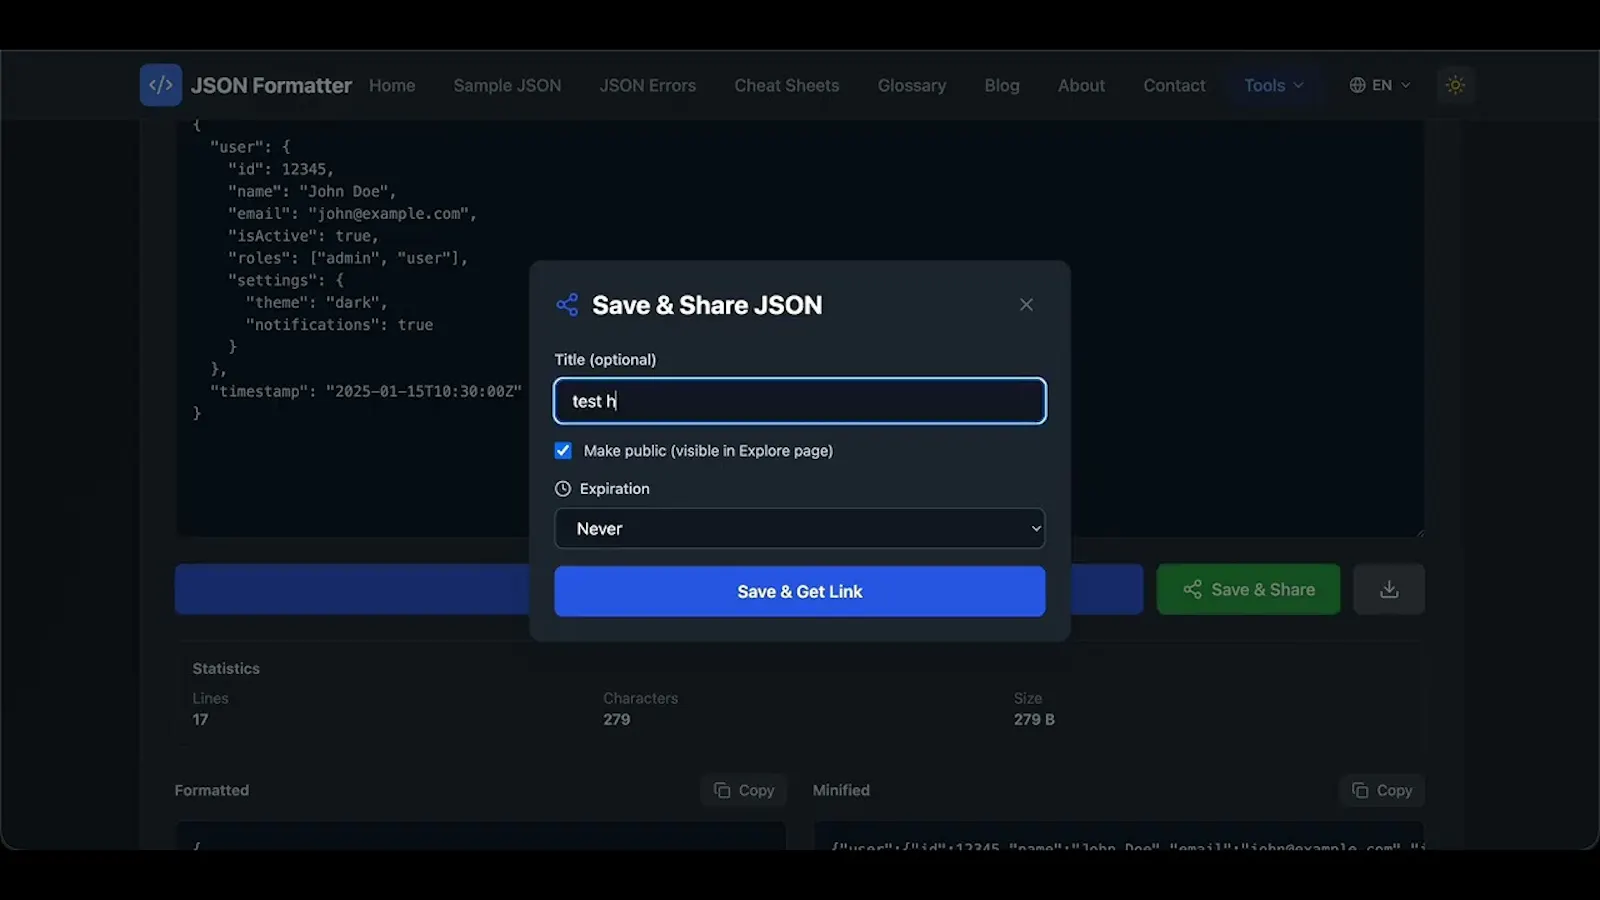The width and height of the screenshot is (1600, 900).
Task: Open the Glossary page
Action: tap(912, 85)
